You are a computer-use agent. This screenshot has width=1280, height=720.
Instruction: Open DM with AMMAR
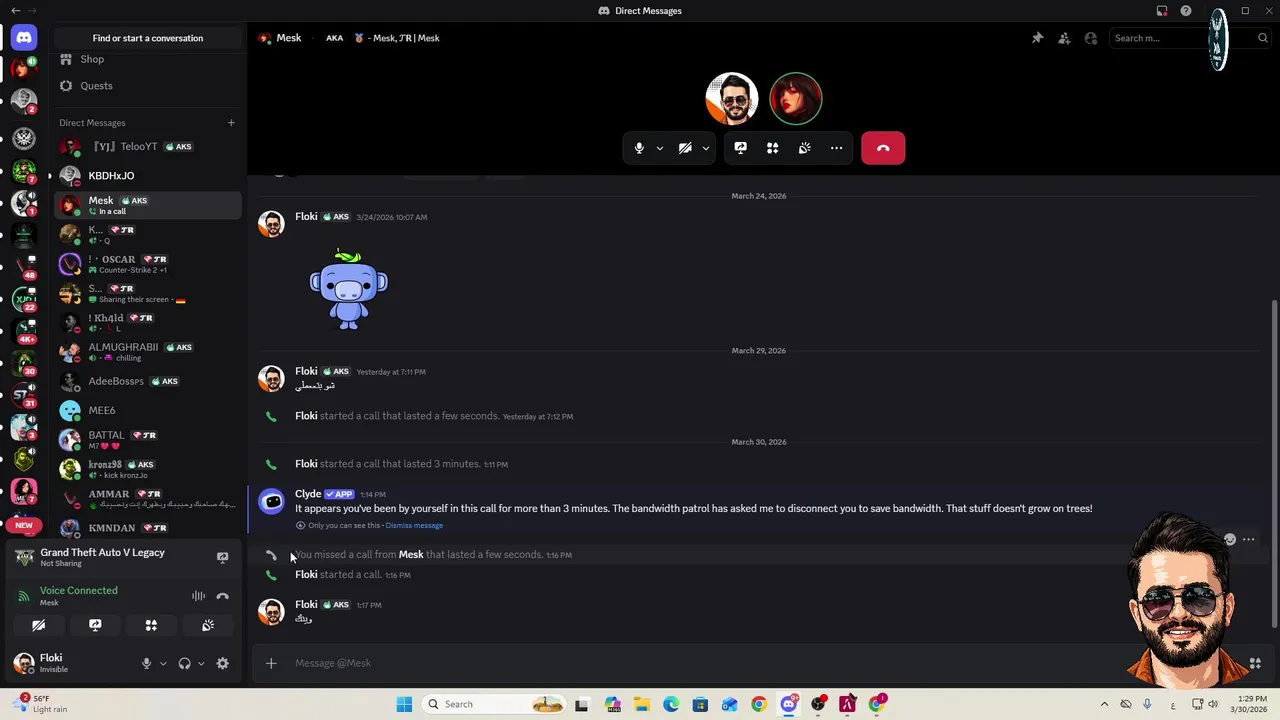tap(148, 498)
